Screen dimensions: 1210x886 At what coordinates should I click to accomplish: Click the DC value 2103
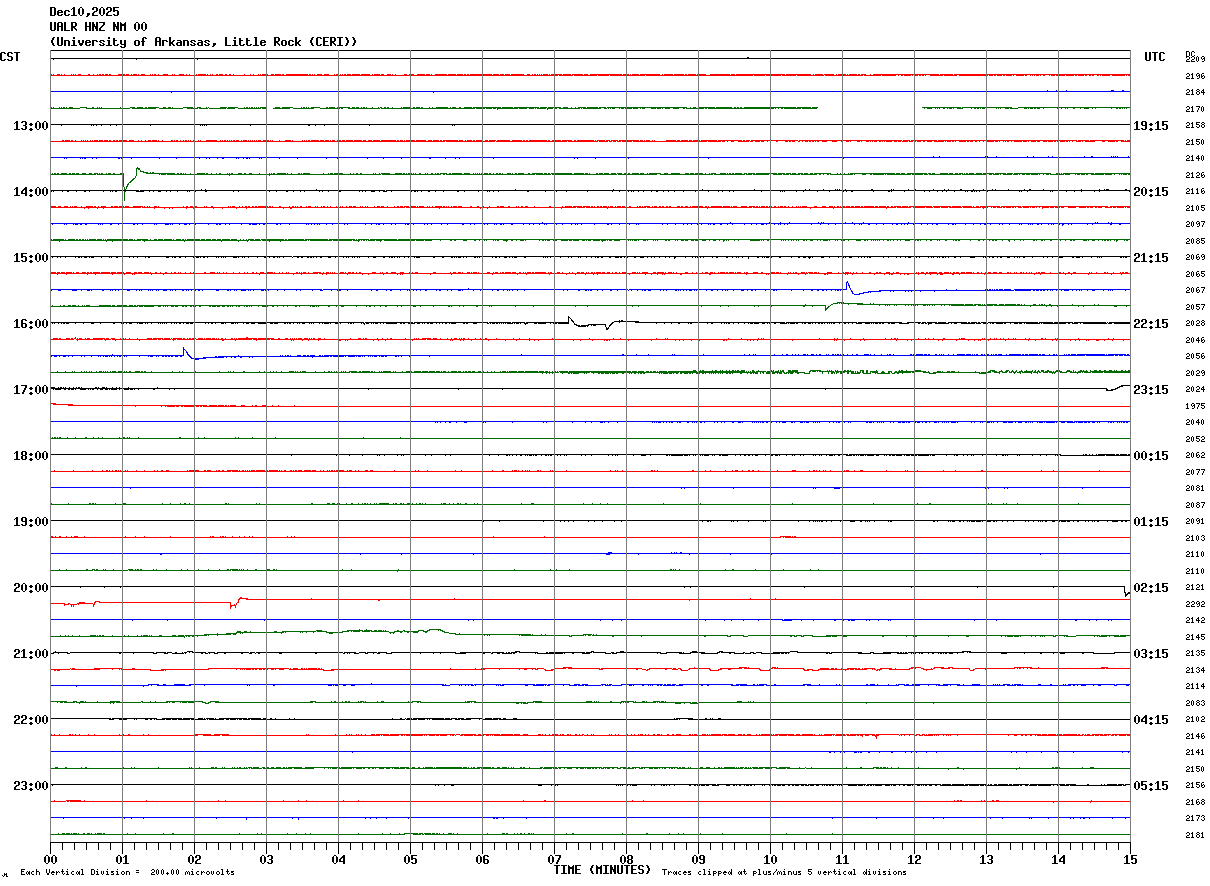(x=1195, y=538)
